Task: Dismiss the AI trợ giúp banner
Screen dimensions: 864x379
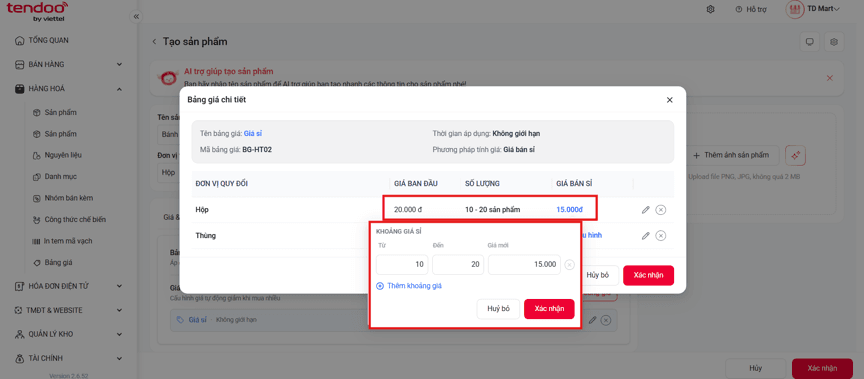Action: pyautogui.click(x=830, y=78)
